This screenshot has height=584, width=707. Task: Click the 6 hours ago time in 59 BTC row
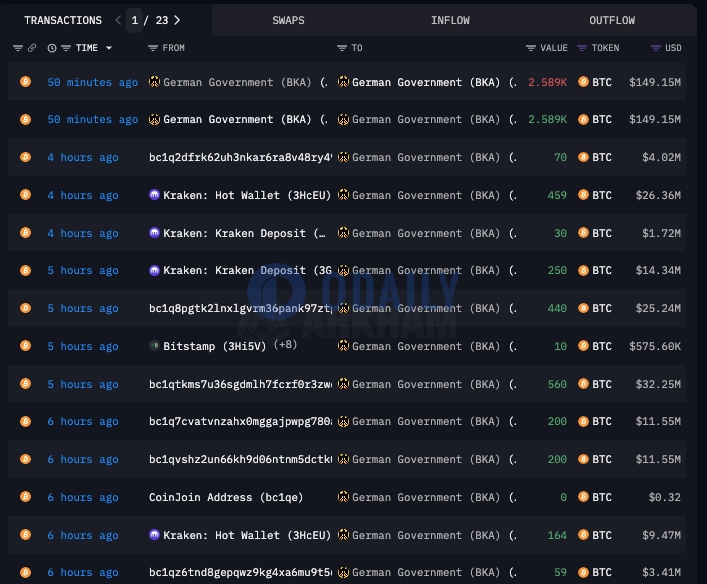tap(83, 573)
